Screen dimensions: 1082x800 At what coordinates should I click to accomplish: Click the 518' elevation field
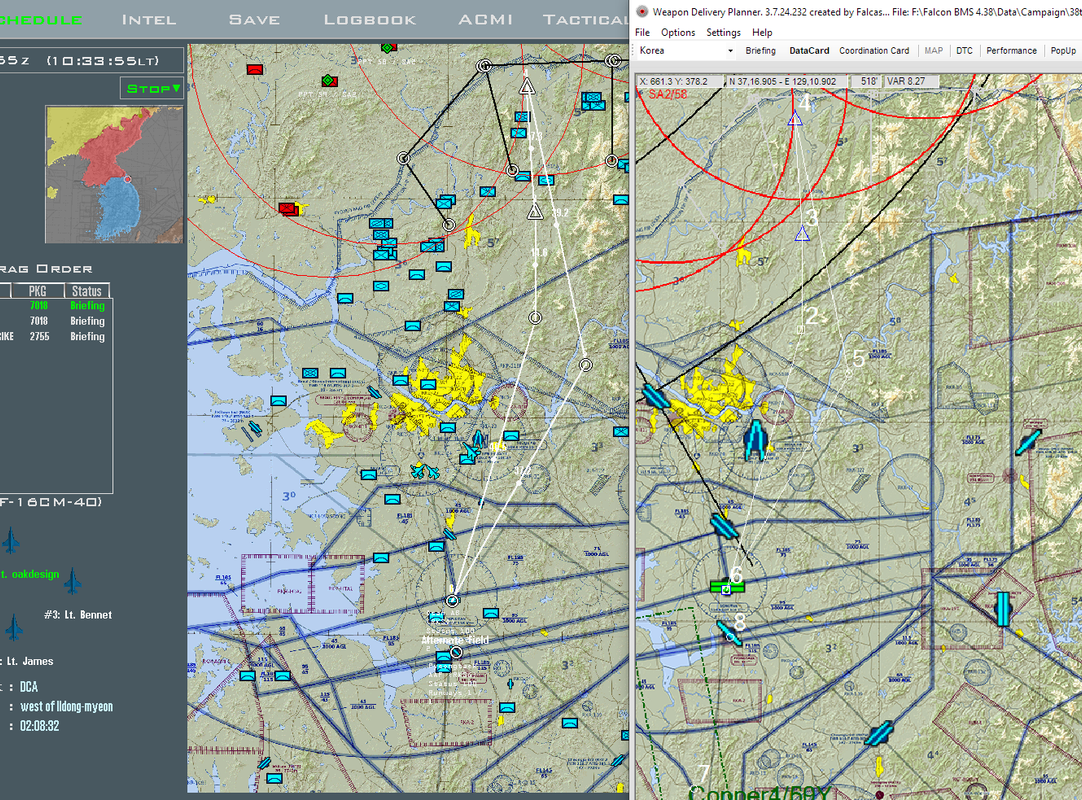[868, 81]
